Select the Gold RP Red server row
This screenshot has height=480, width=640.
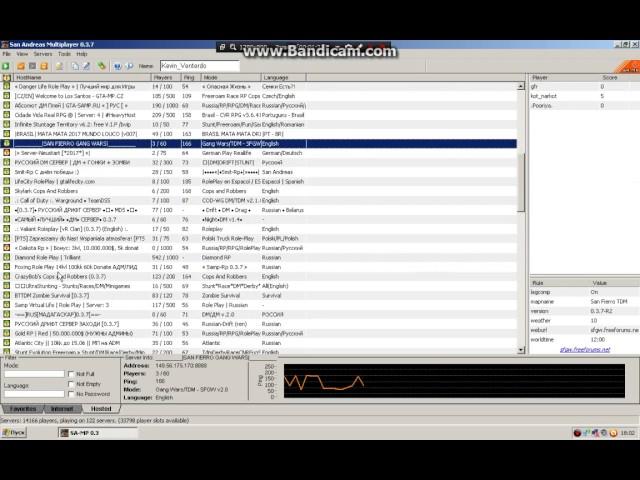pos(259,333)
